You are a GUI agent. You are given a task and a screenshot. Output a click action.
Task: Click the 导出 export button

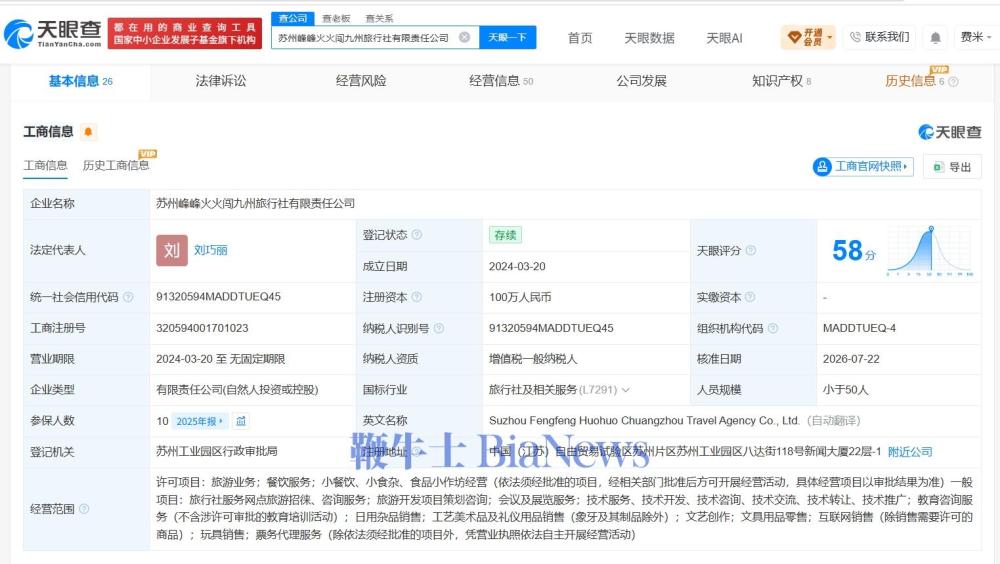tap(952, 167)
